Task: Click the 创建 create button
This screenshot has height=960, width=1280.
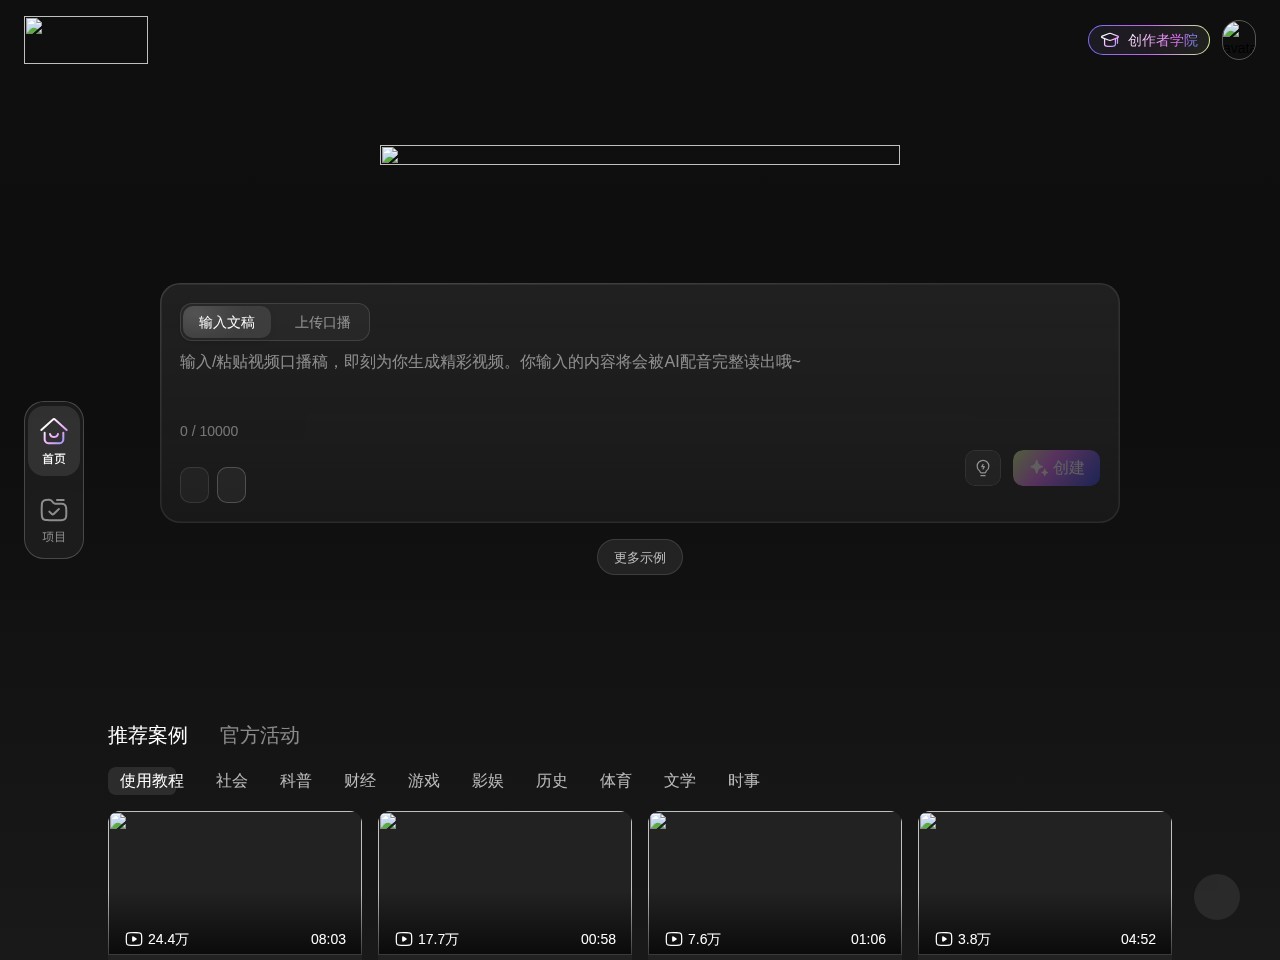Action: click(1056, 468)
